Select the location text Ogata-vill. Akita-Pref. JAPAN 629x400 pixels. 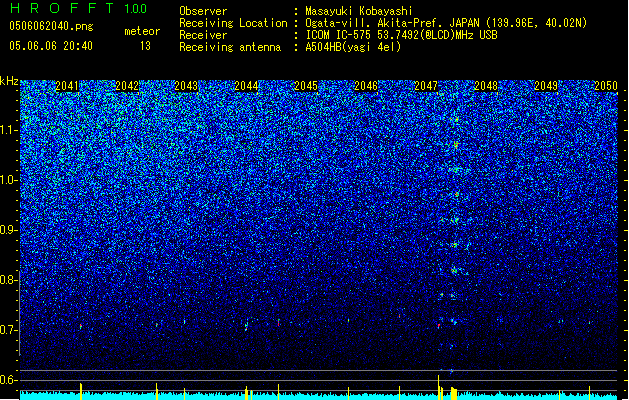[392, 23]
